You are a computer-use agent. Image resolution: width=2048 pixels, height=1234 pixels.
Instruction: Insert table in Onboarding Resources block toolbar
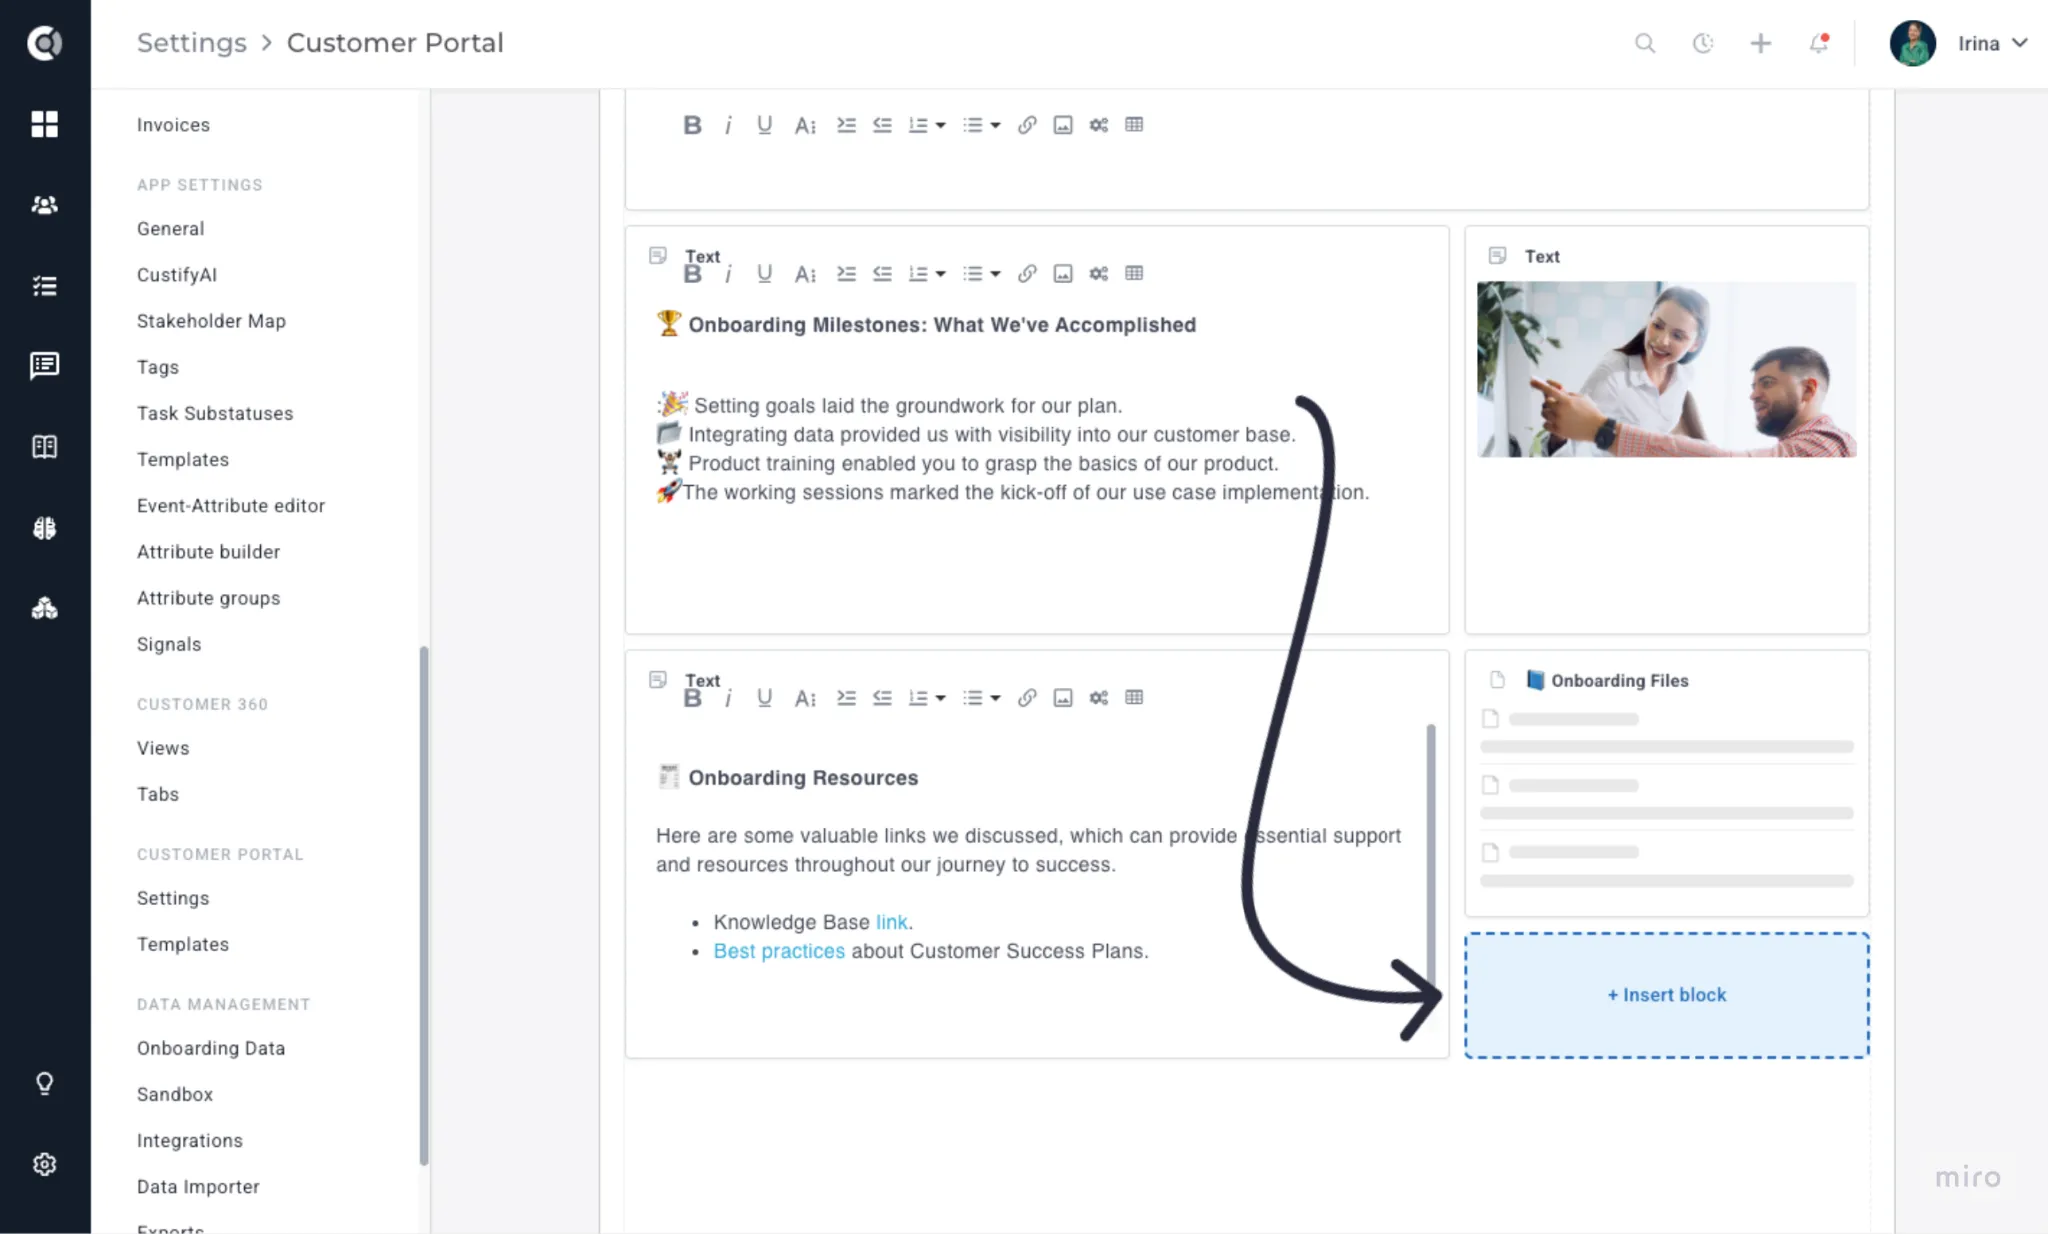[x=1134, y=698]
